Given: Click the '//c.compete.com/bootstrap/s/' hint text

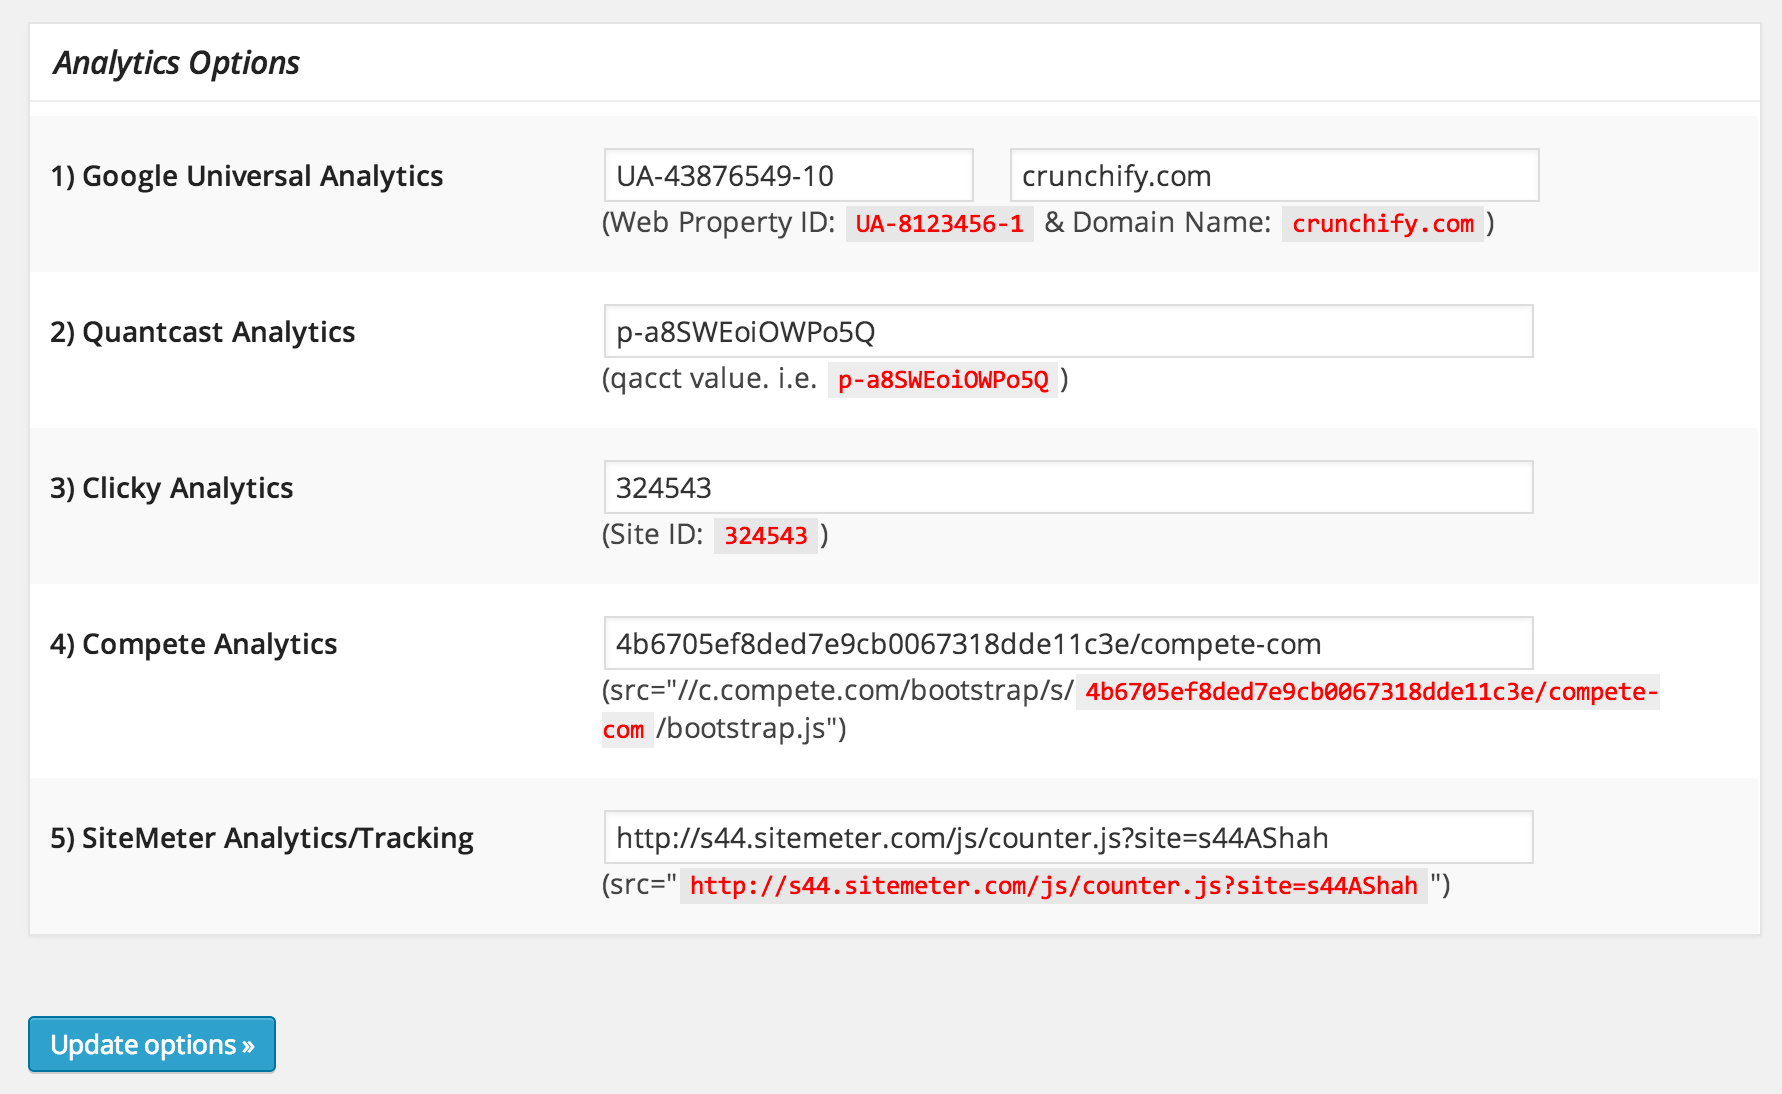Looking at the screenshot, I should 875,690.
